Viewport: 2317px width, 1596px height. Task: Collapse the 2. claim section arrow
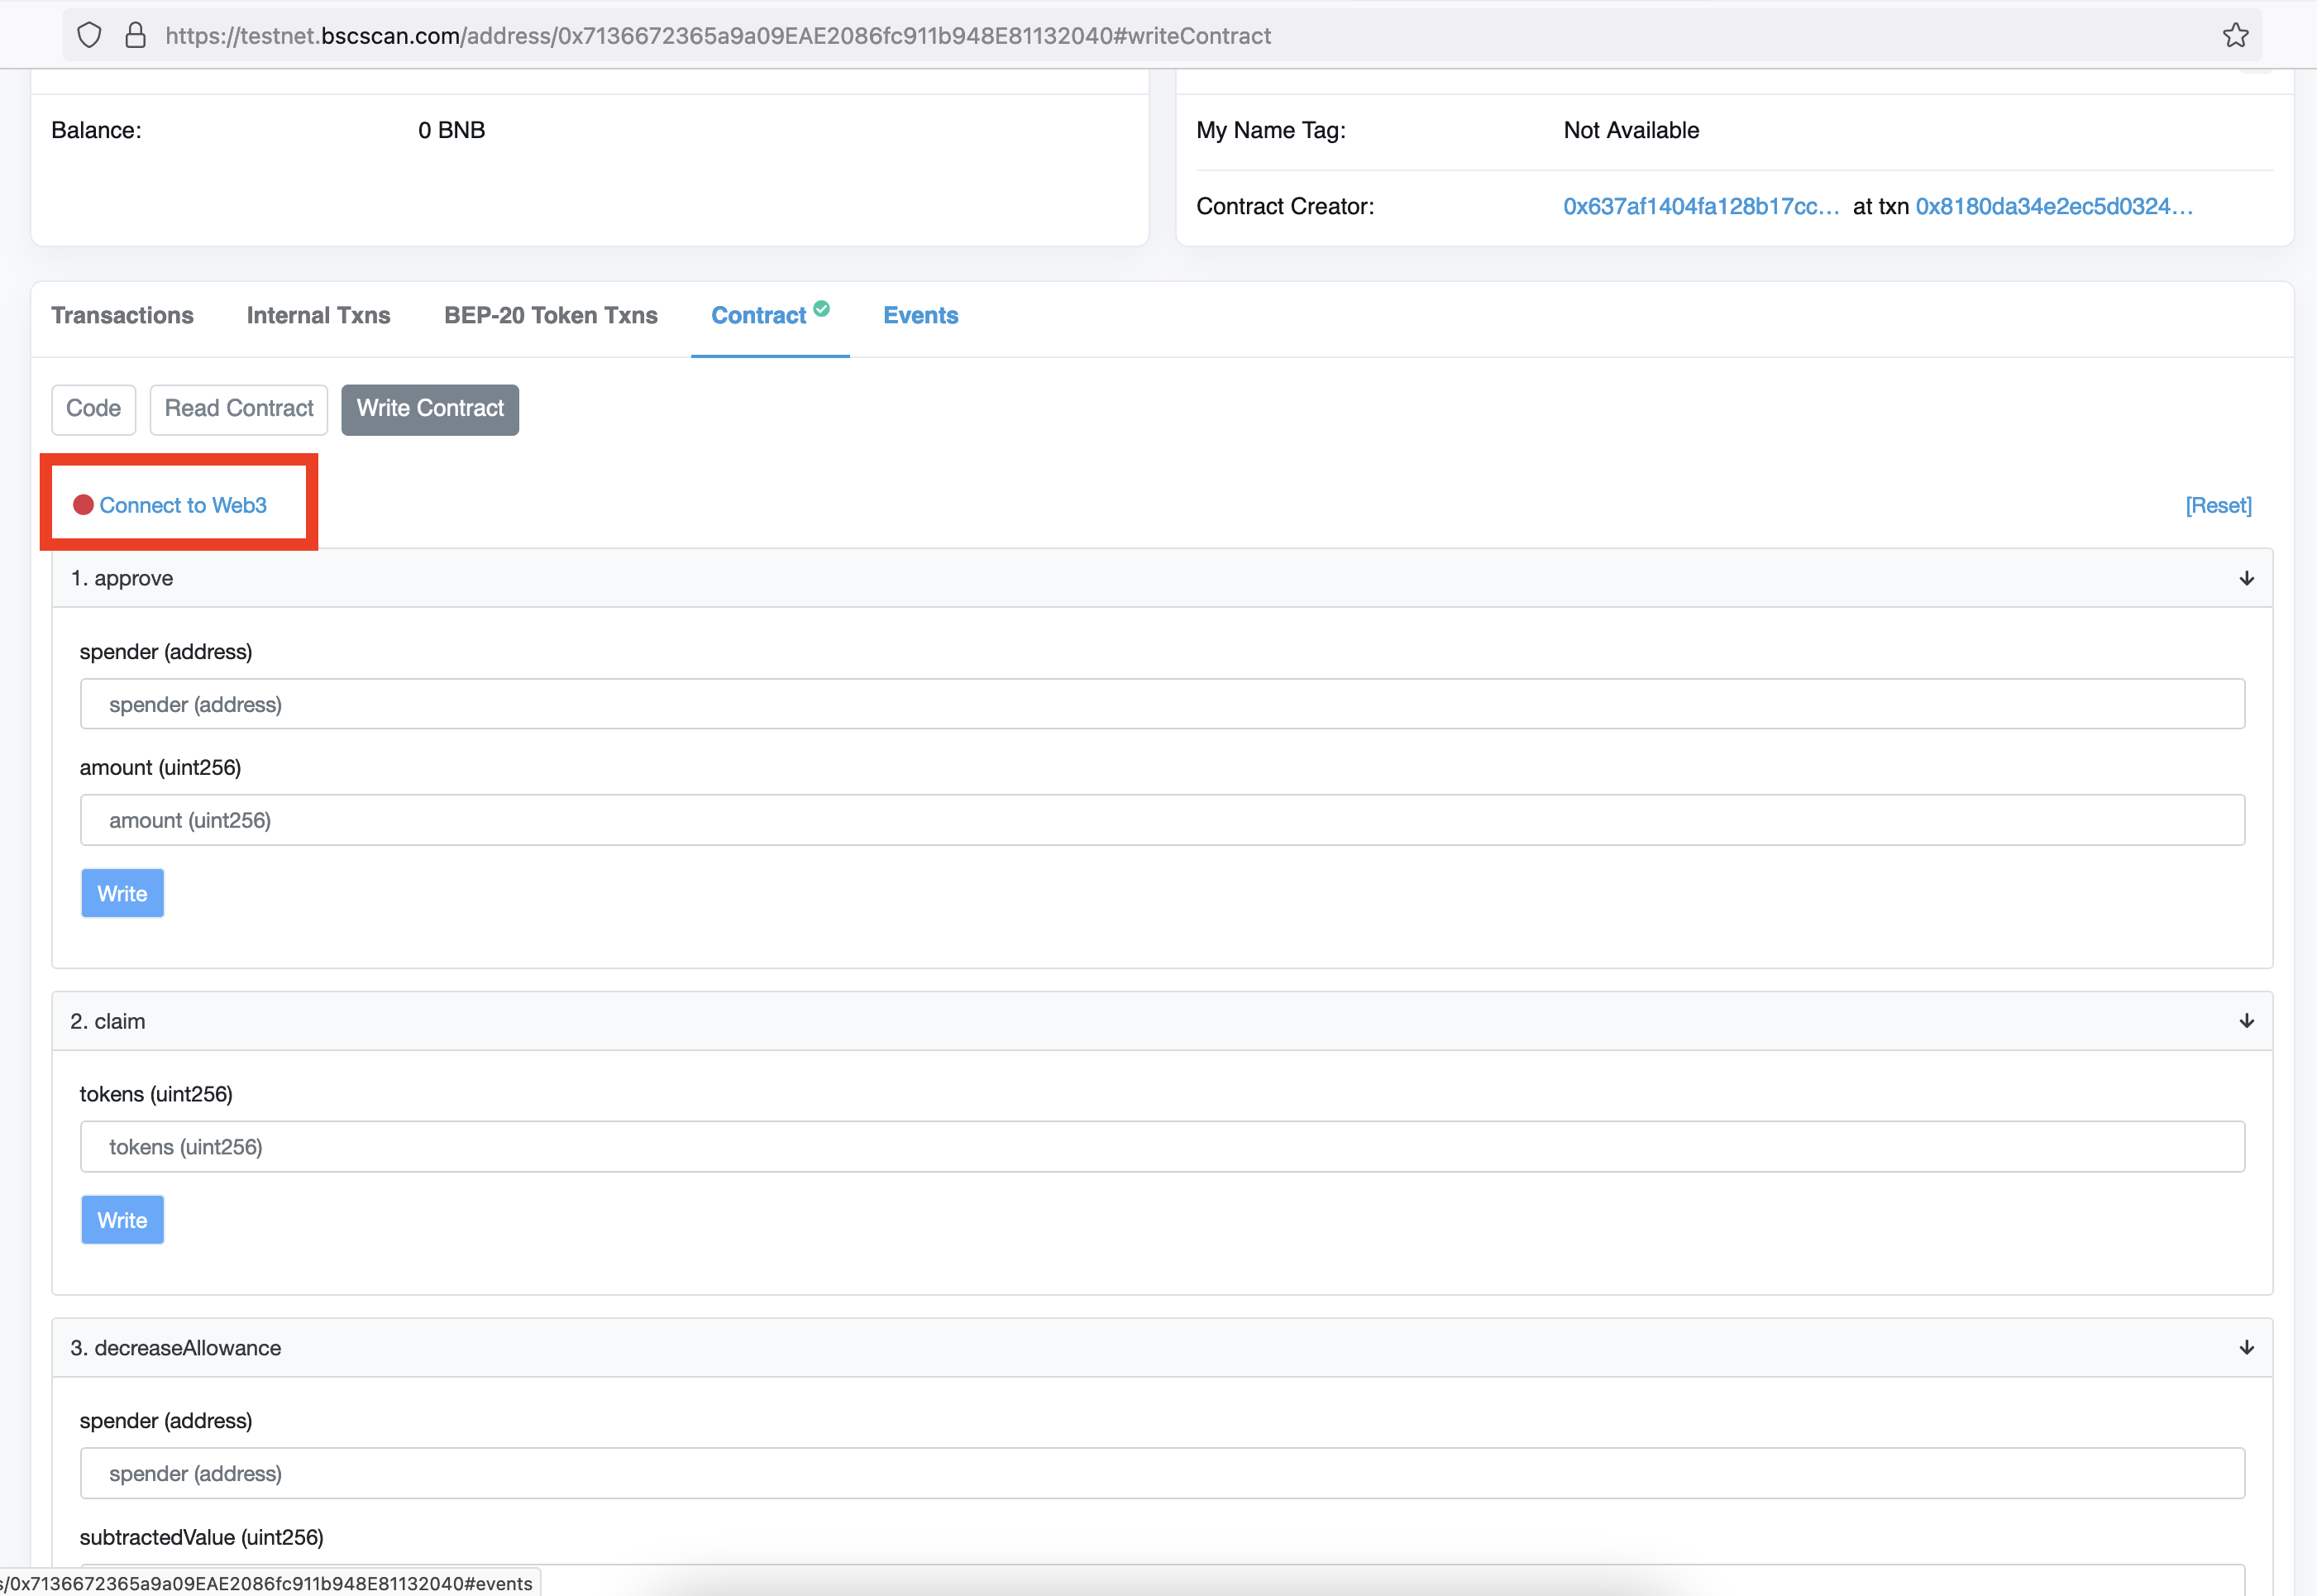click(2246, 1021)
